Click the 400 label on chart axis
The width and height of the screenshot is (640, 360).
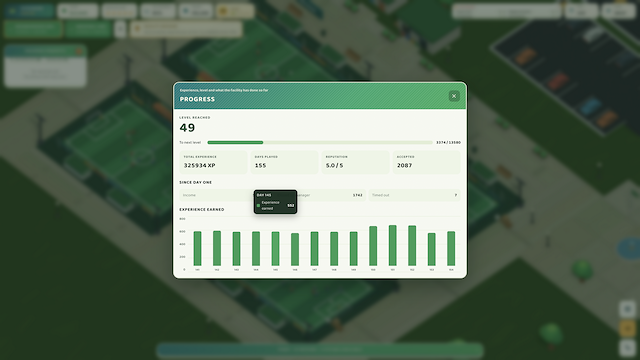click(x=182, y=244)
